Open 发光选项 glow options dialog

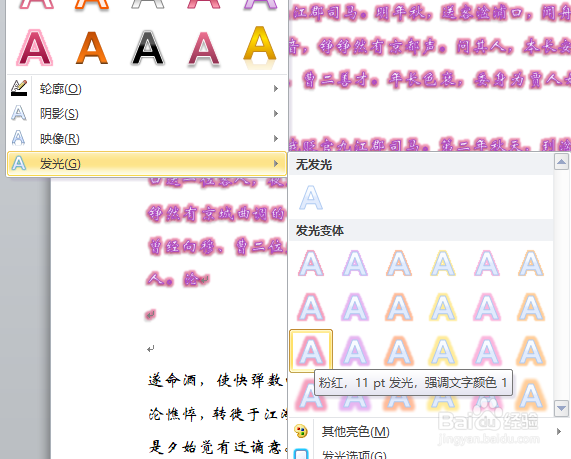pos(428,453)
